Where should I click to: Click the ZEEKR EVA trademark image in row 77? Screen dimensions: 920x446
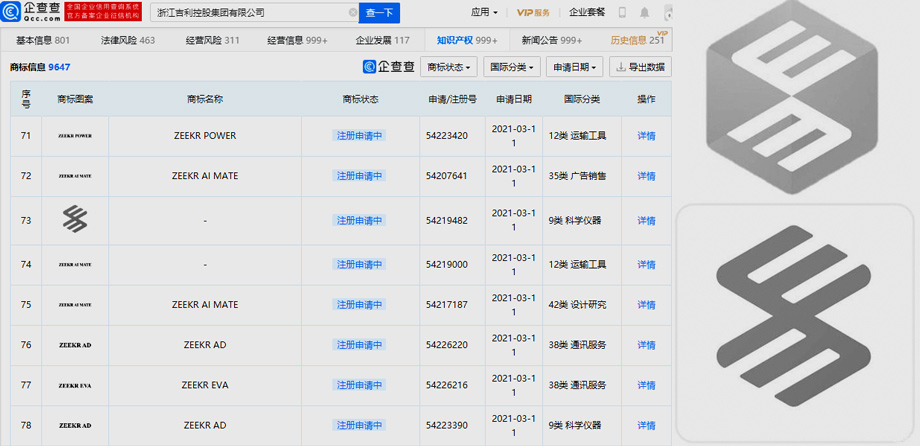tap(75, 385)
